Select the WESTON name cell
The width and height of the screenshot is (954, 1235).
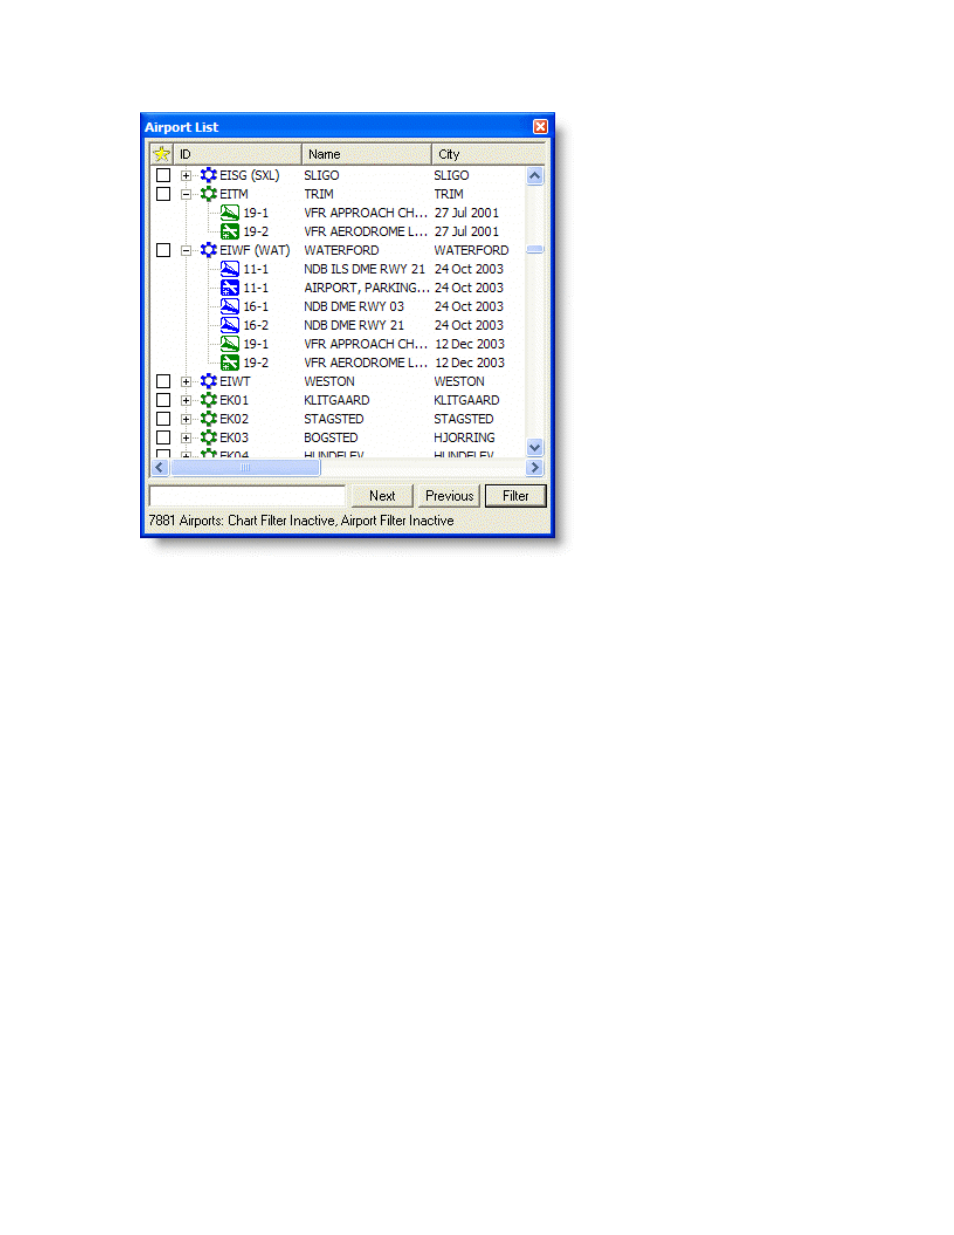click(x=329, y=381)
